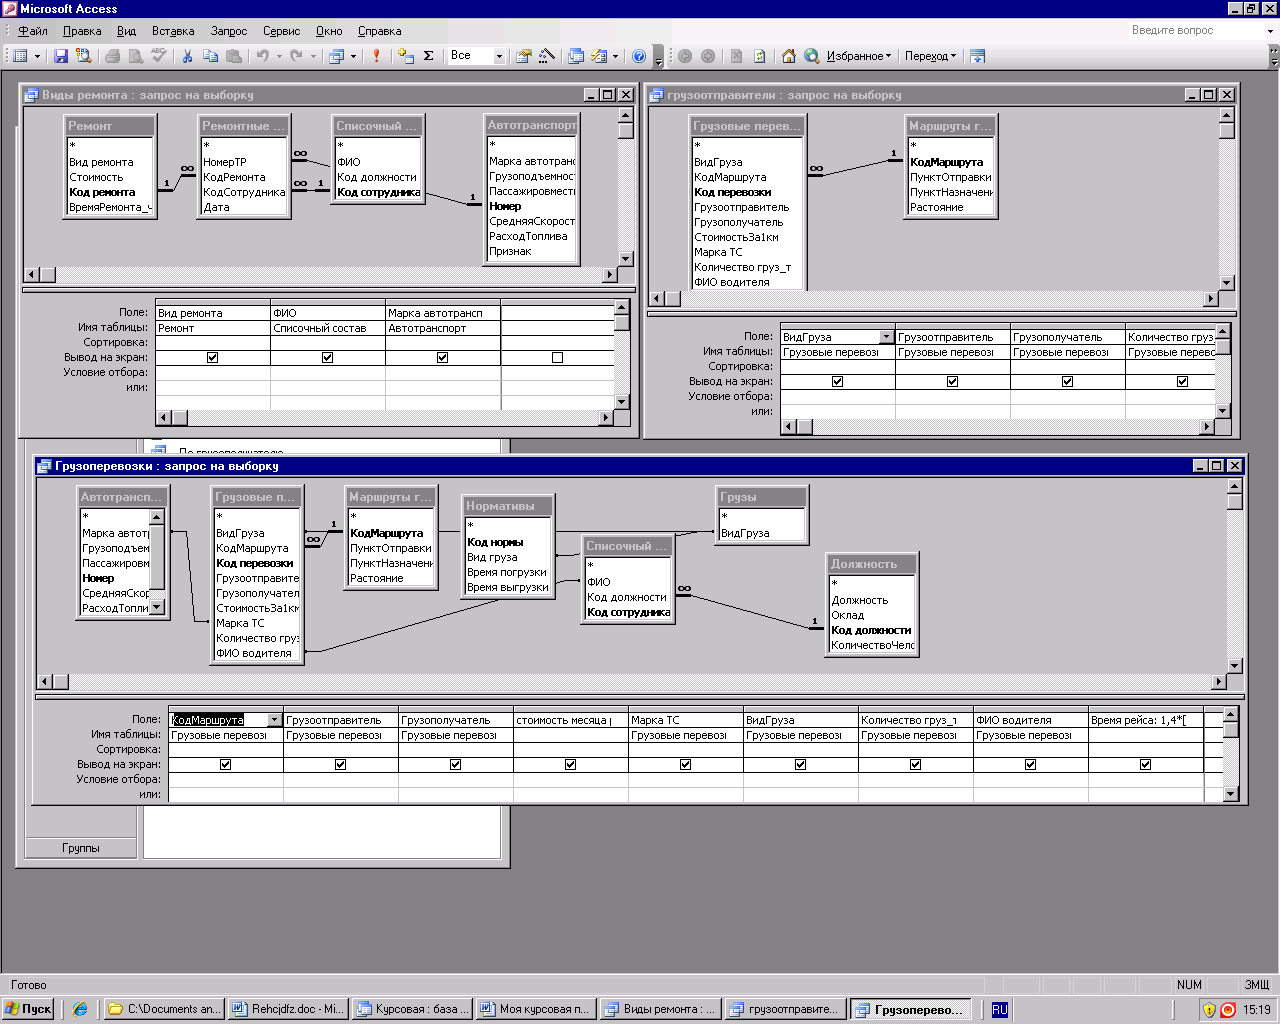Expand the ВидГруза field dropdown
The width and height of the screenshot is (1280, 1024).
click(886, 337)
